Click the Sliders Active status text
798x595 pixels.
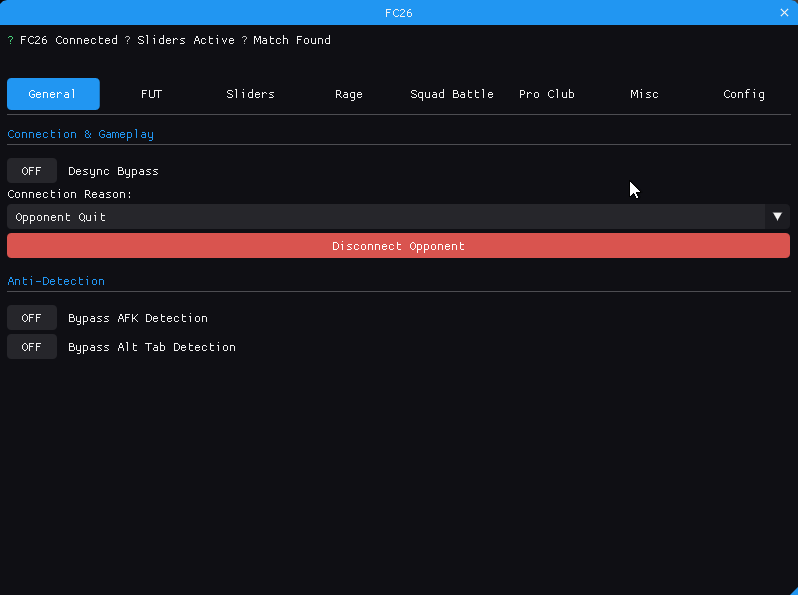186,40
